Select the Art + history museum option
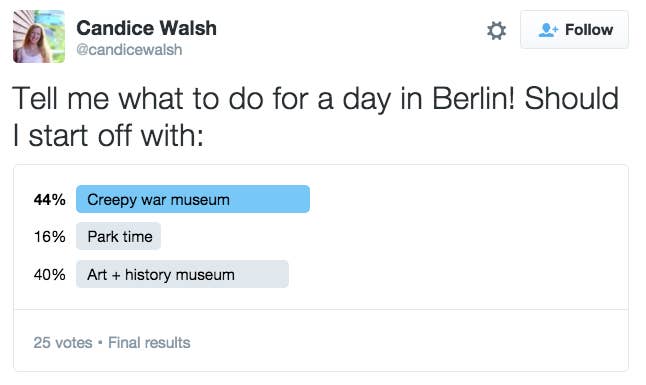Image resolution: width=646 pixels, height=385 pixels. tap(182, 274)
